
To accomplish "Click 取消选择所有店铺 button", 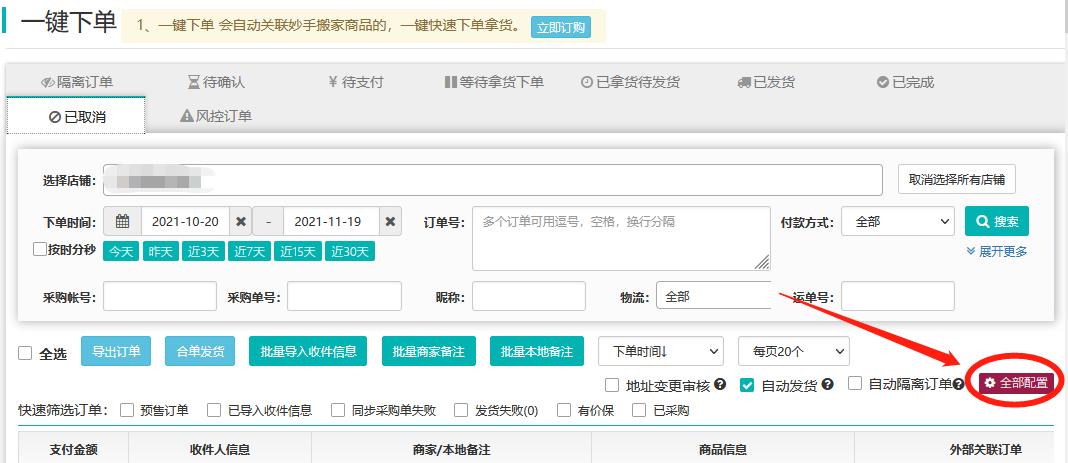I will [x=956, y=180].
